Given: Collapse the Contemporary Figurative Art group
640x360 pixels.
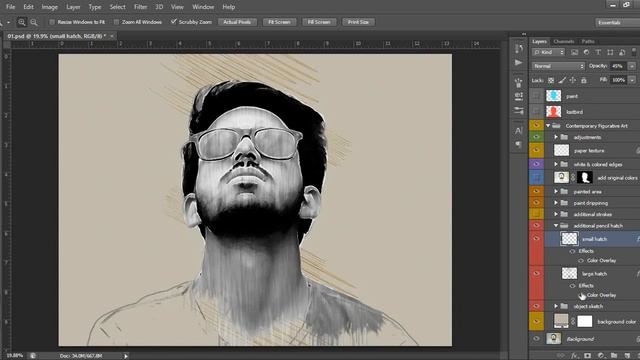Looking at the screenshot, I should click(548, 126).
